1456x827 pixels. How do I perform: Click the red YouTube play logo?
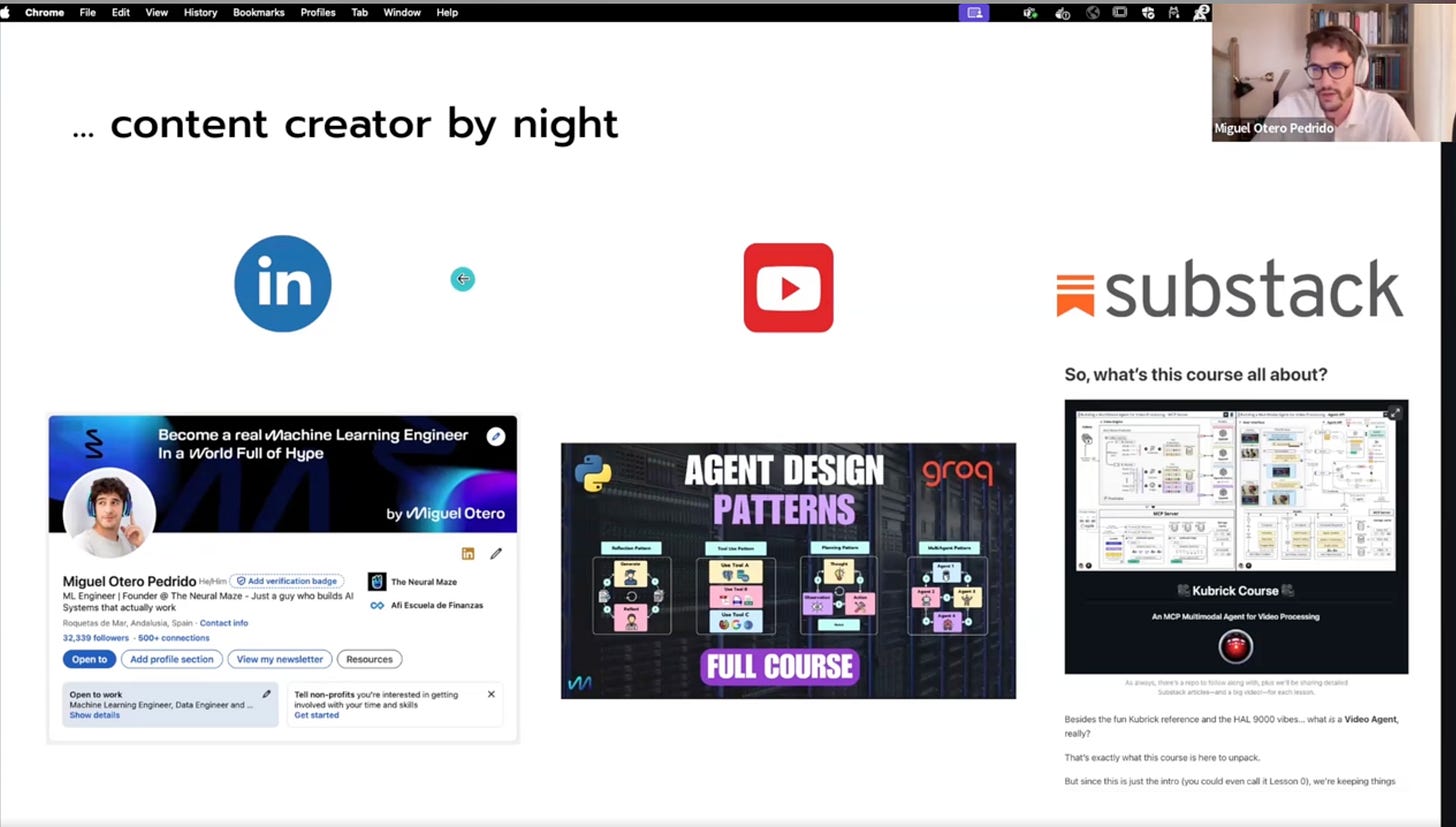[x=788, y=288]
